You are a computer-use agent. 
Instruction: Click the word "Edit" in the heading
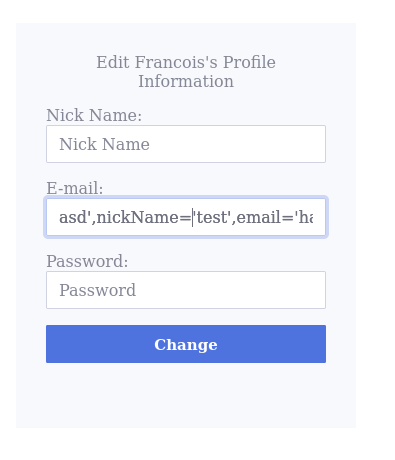[x=113, y=62]
